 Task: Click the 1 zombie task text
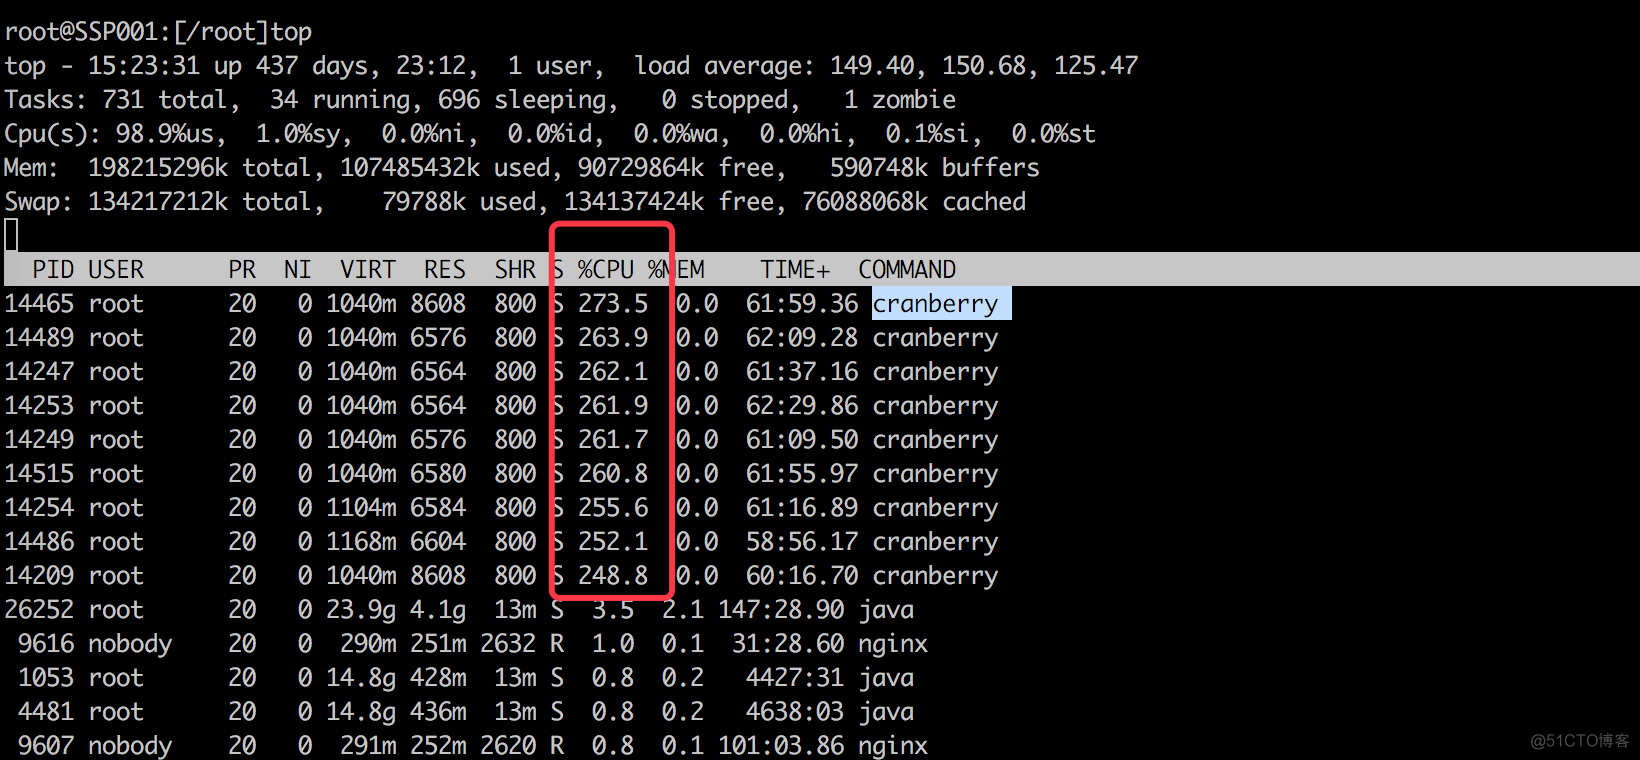click(x=900, y=100)
